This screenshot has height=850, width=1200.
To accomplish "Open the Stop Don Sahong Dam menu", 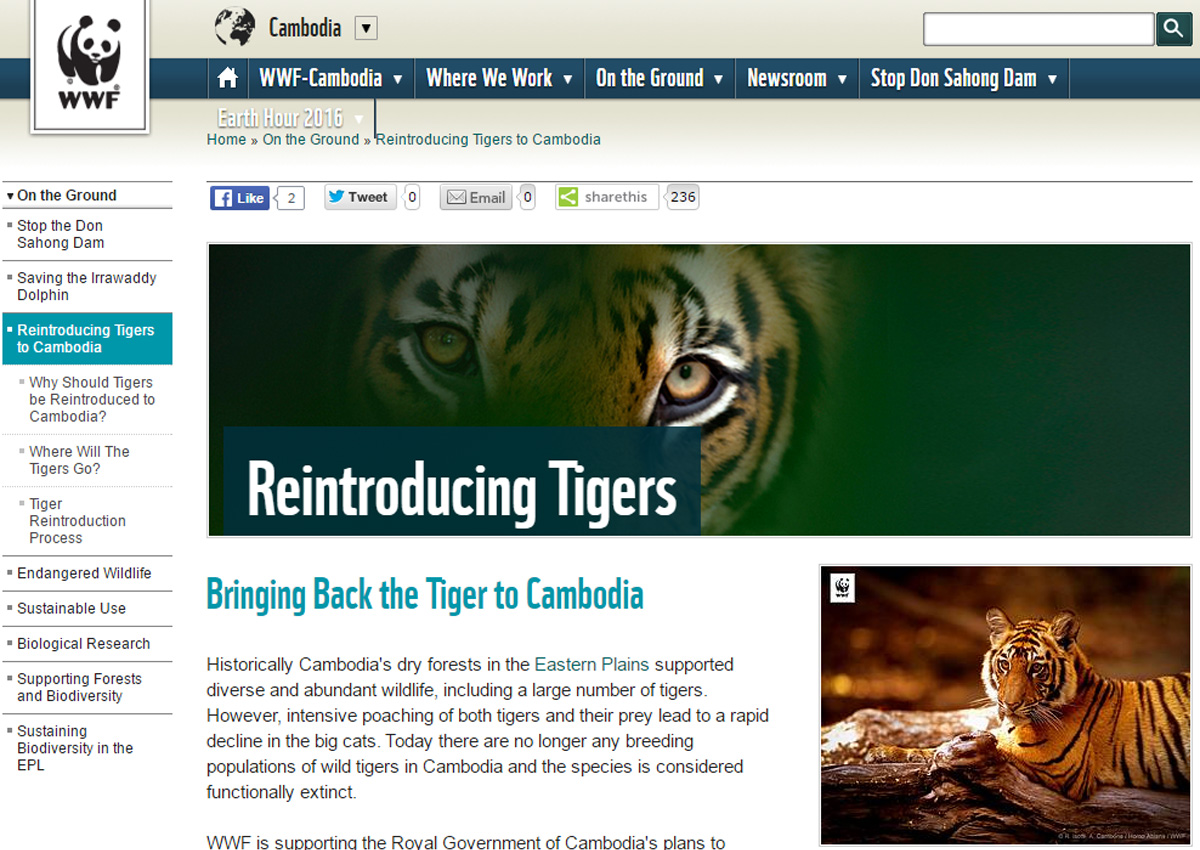I will tap(964, 78).
